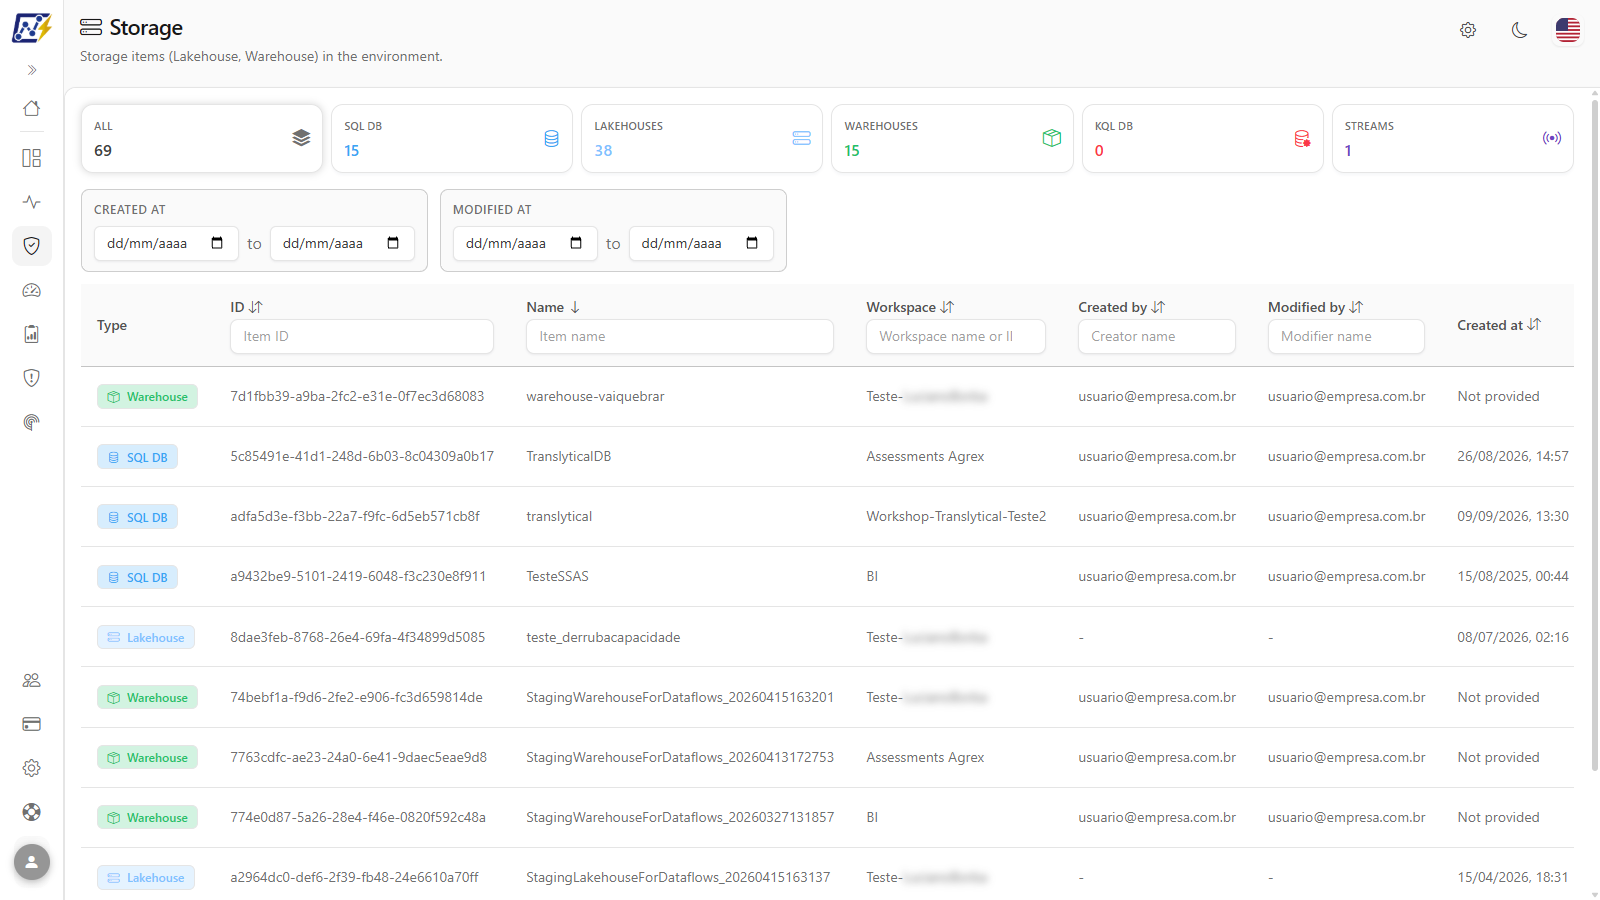The width and height of the screenshot is (1600, 900).
Task: Click date 15/08/2025, 00:44
Action: tap(1513, 576)
